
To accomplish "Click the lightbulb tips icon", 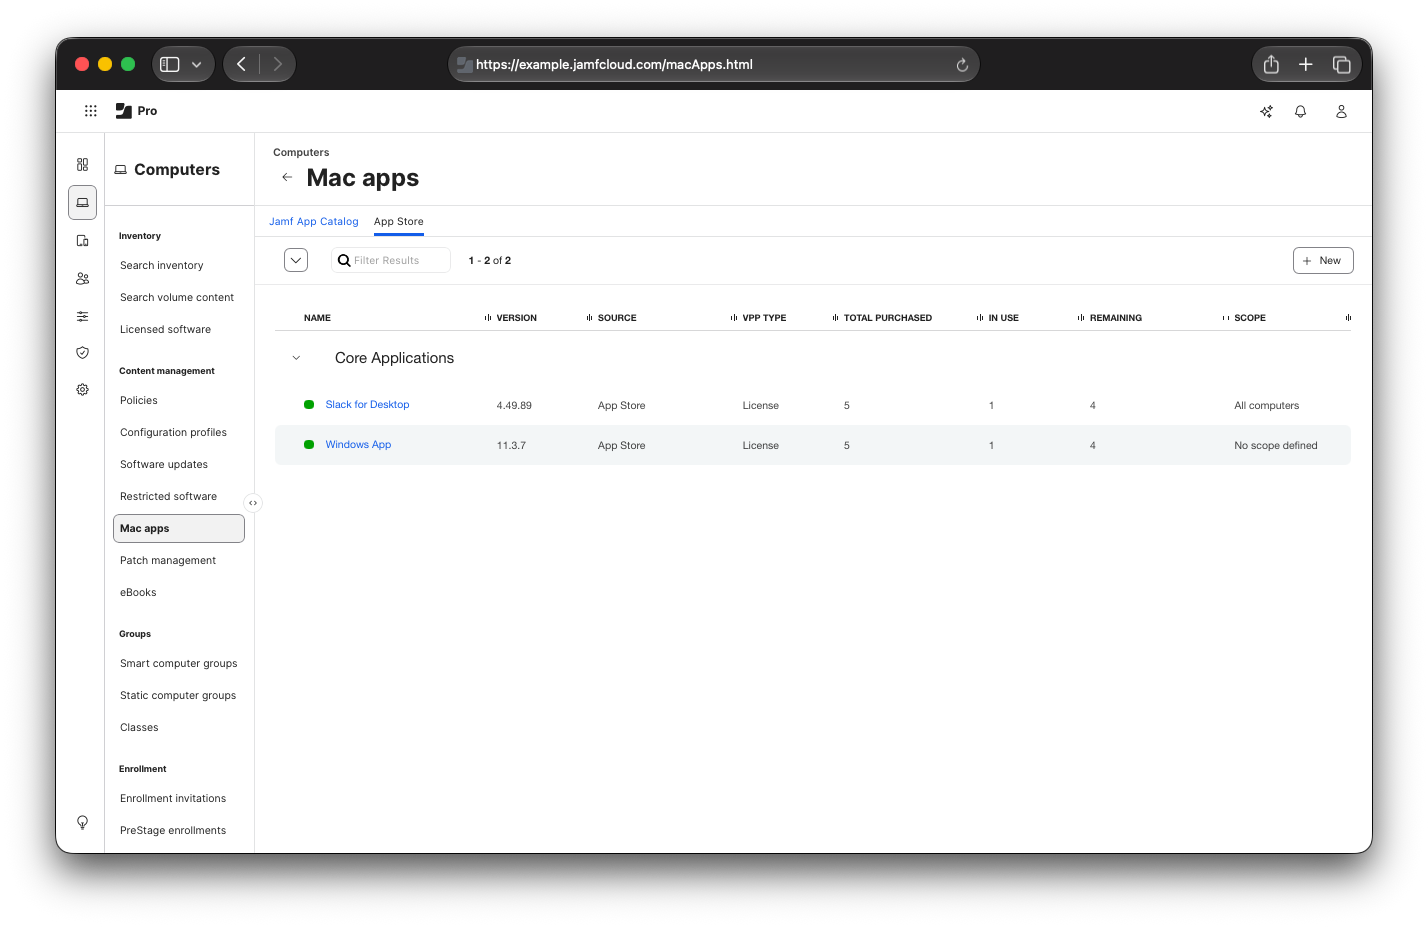I will [x=82, y=822].
